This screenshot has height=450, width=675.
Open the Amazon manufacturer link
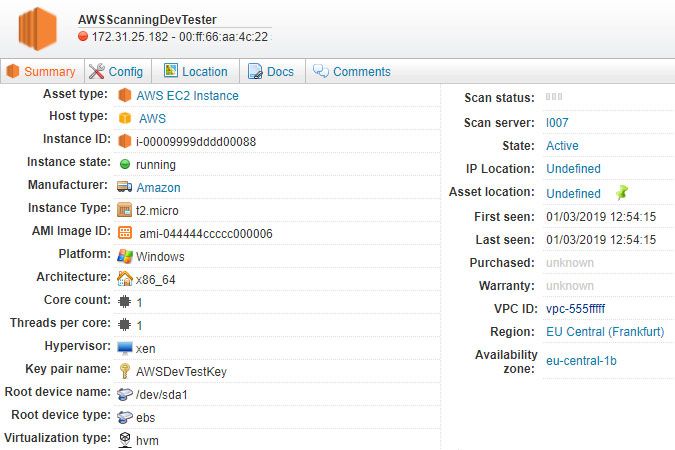click(158, 188)
